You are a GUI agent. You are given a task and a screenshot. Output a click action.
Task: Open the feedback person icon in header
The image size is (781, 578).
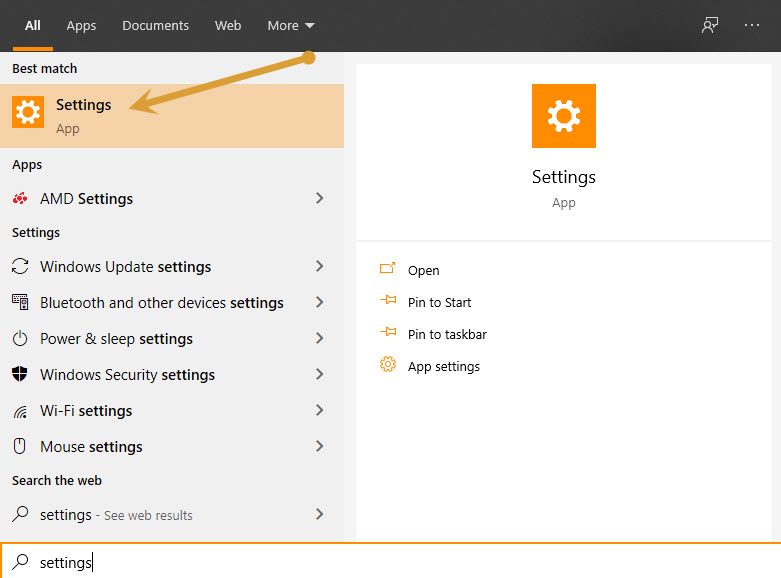[x=710, y=25]
